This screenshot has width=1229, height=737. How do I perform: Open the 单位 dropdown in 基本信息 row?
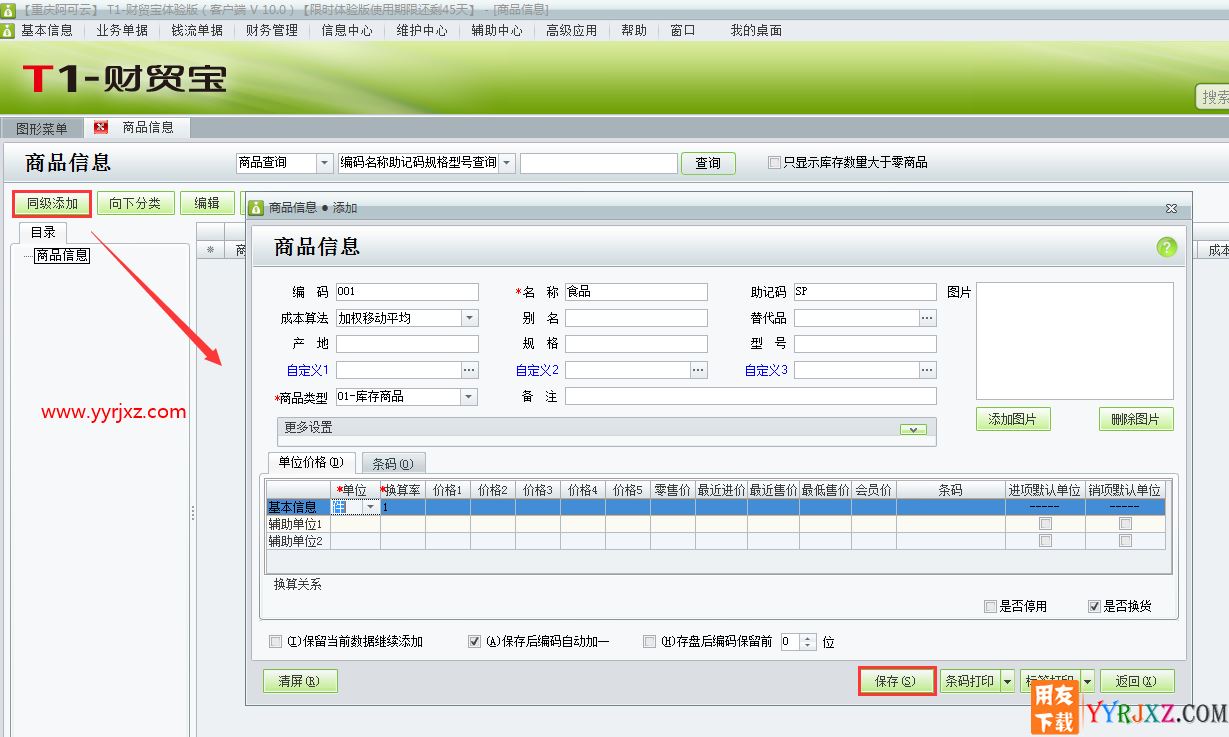372,507
